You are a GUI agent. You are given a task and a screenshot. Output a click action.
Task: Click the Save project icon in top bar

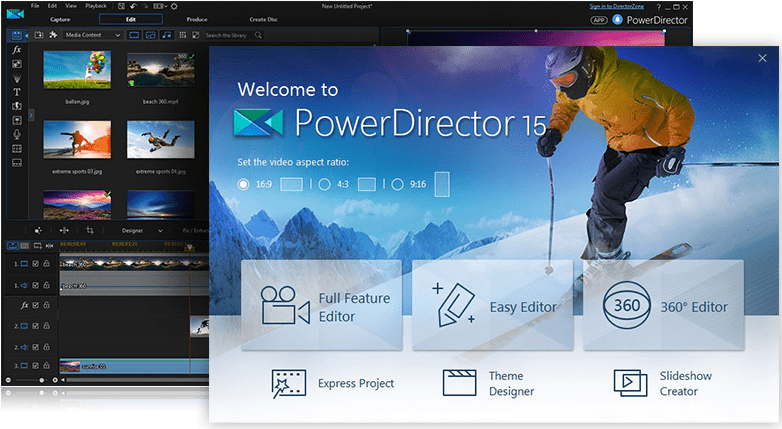tap(121, 6)
